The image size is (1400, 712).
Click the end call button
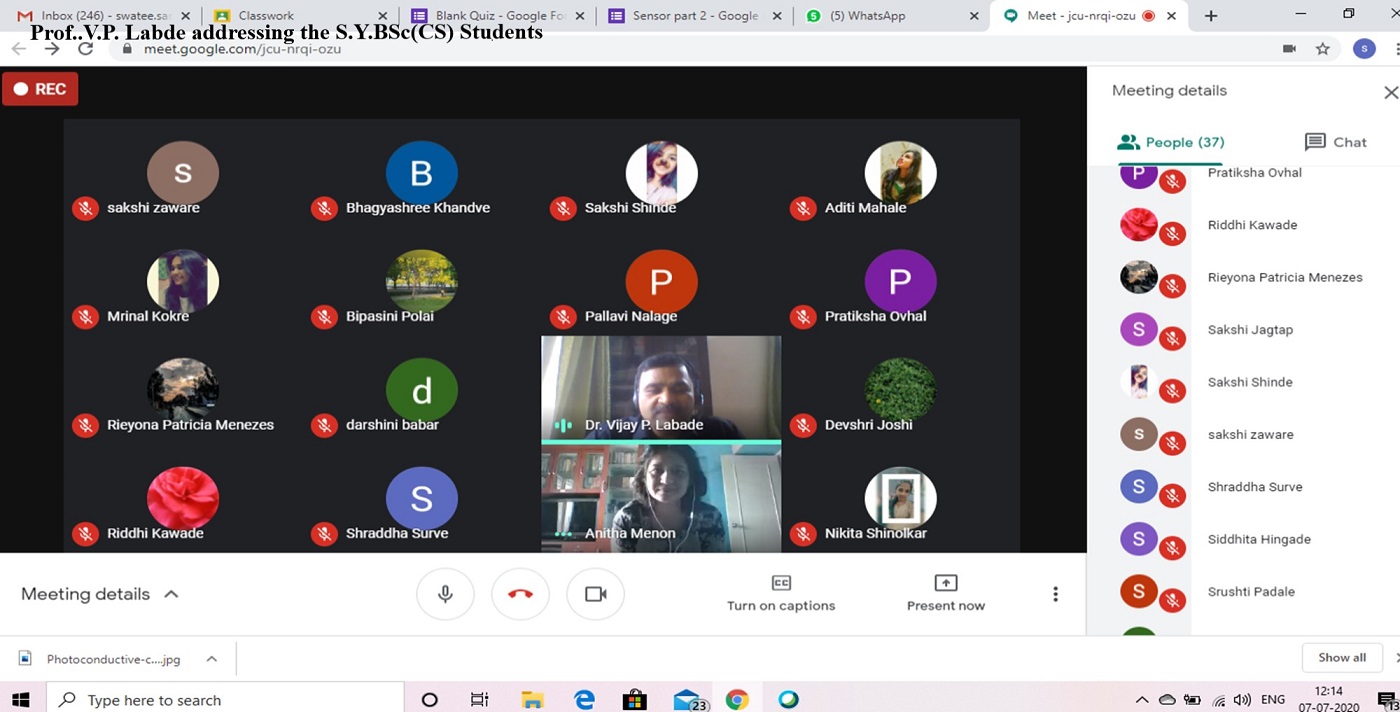pyautogui.click(x=520, y=593)
